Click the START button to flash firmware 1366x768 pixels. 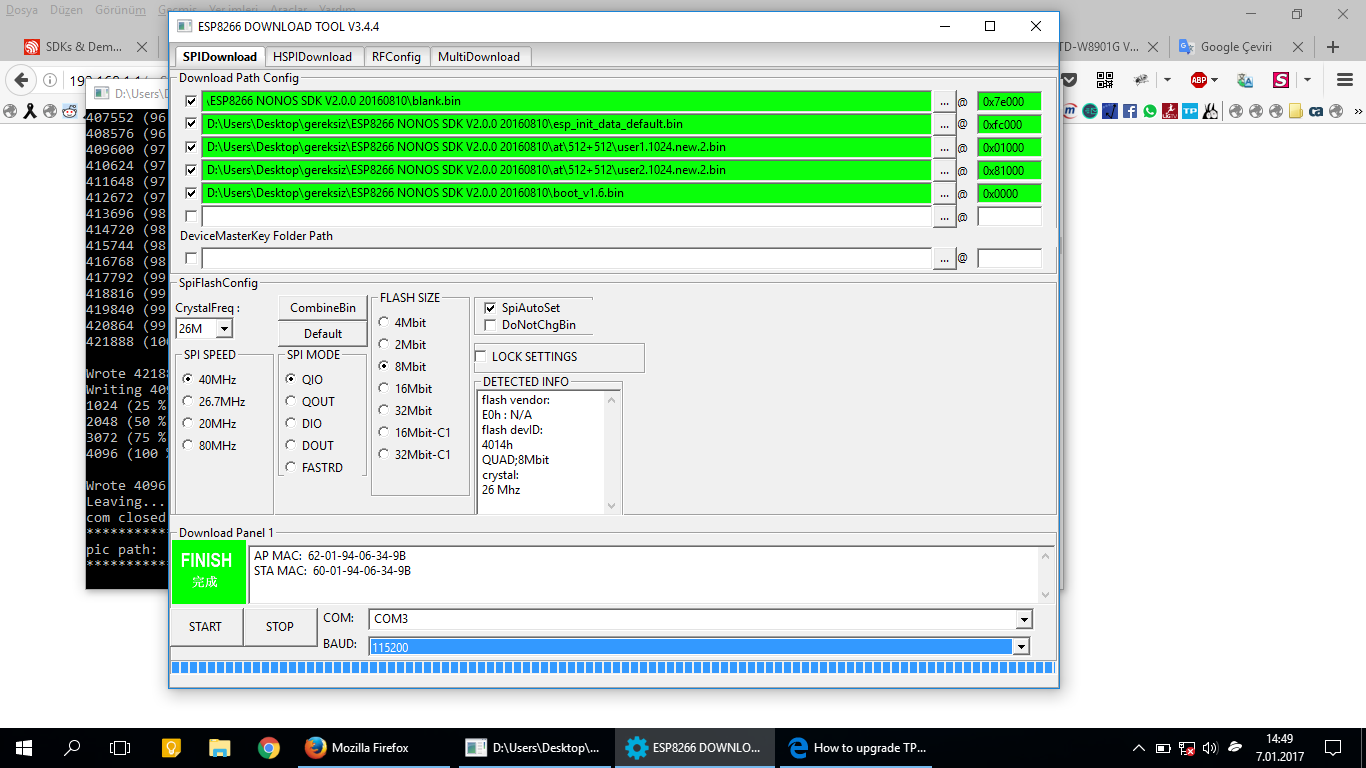(205, 626)
